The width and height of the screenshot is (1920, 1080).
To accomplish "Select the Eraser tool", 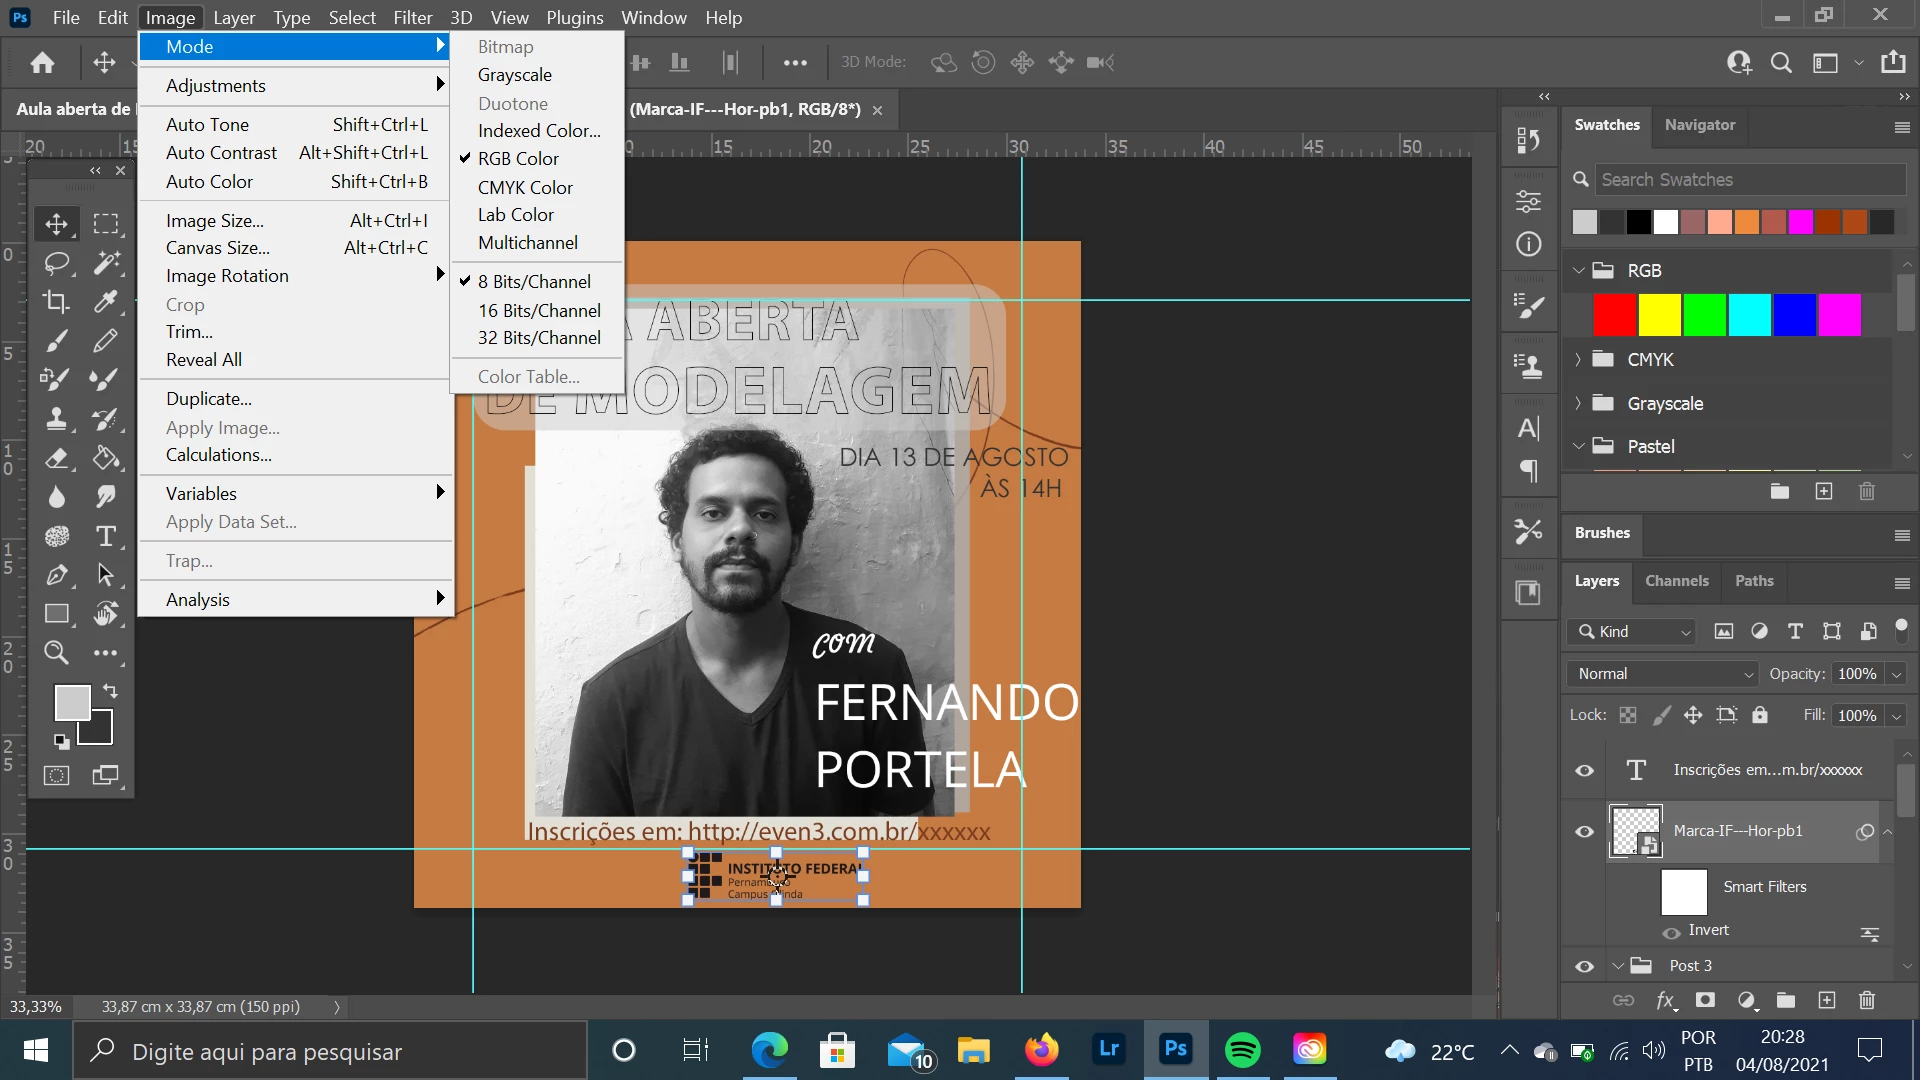I will [56, 458].
